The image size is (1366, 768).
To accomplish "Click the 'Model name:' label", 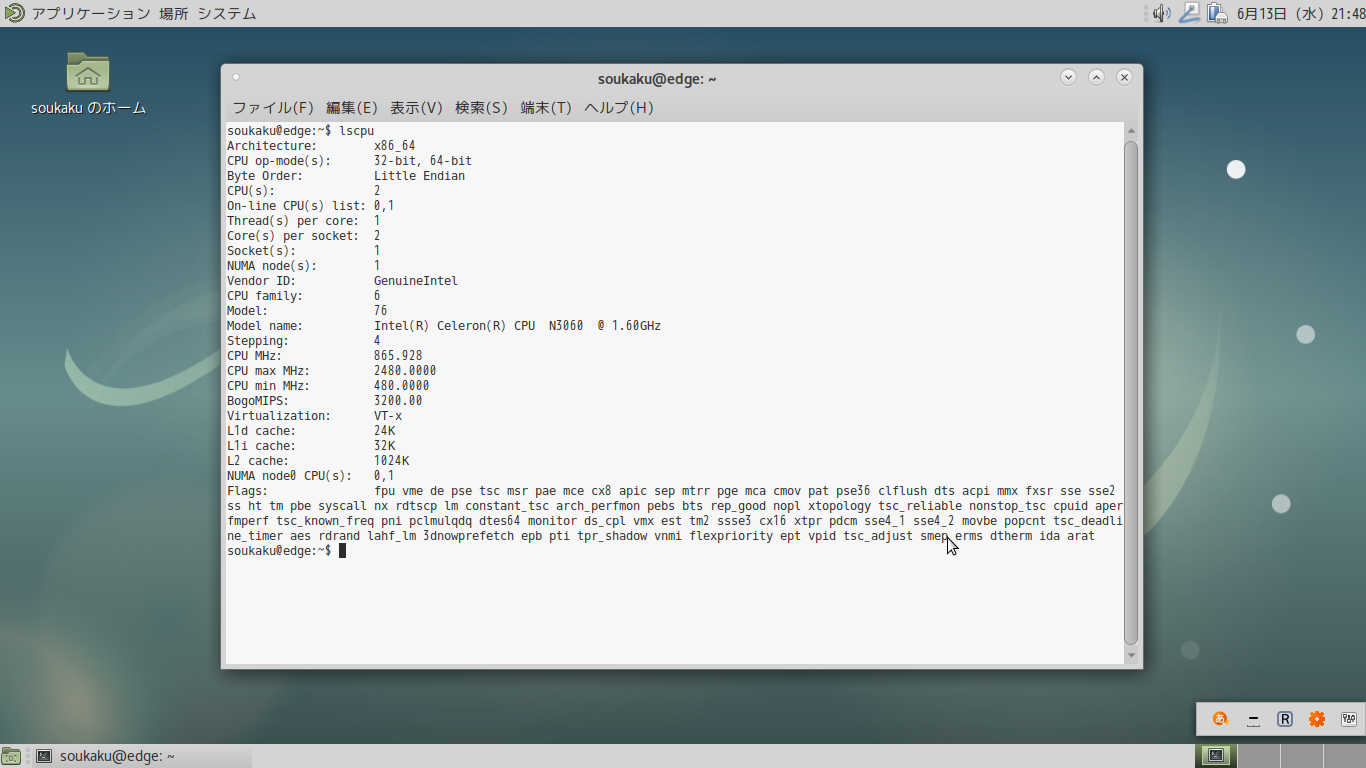I will pos(265,326).
